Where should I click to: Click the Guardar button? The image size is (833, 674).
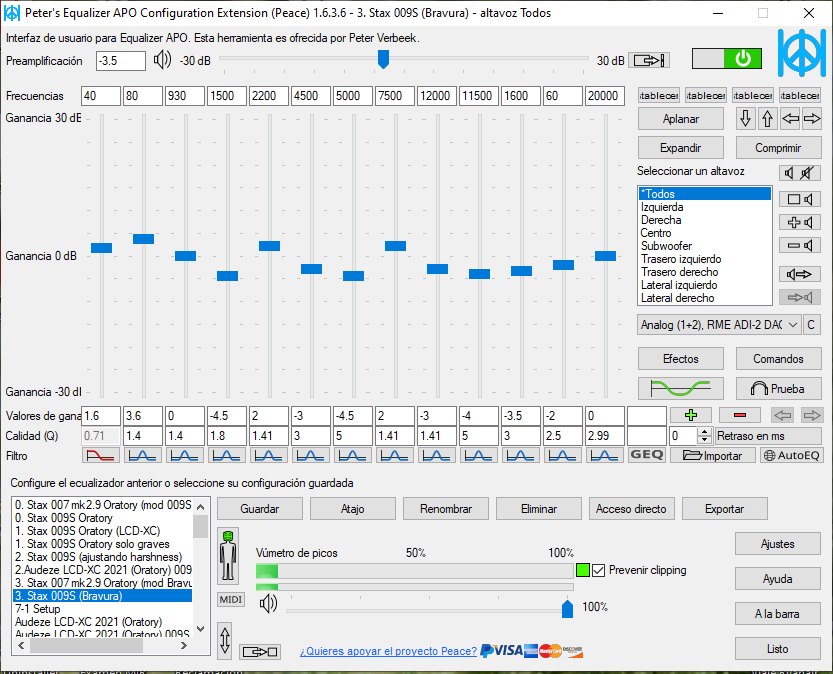coord(259,508)
